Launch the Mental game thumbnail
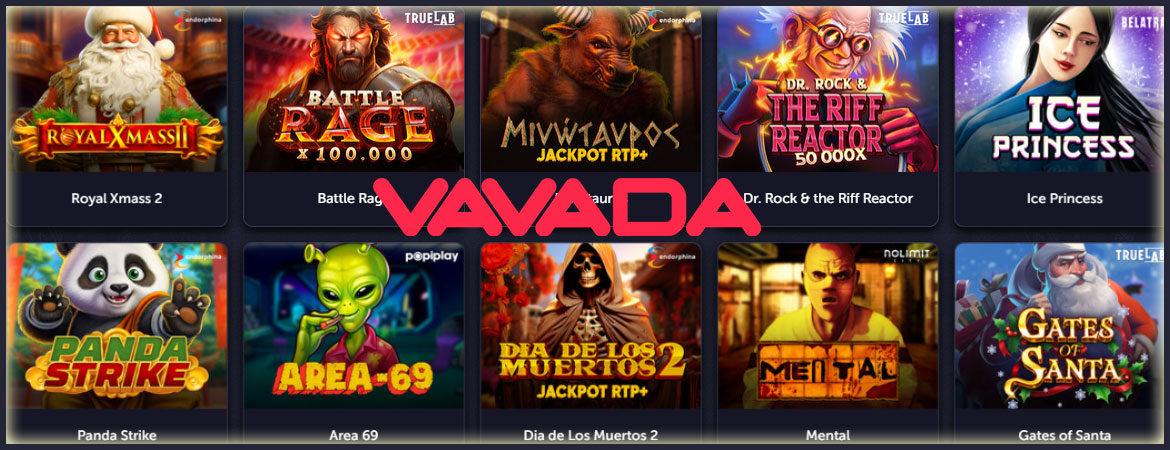The height and width of the screenshot is (450, 1170). 828,325
